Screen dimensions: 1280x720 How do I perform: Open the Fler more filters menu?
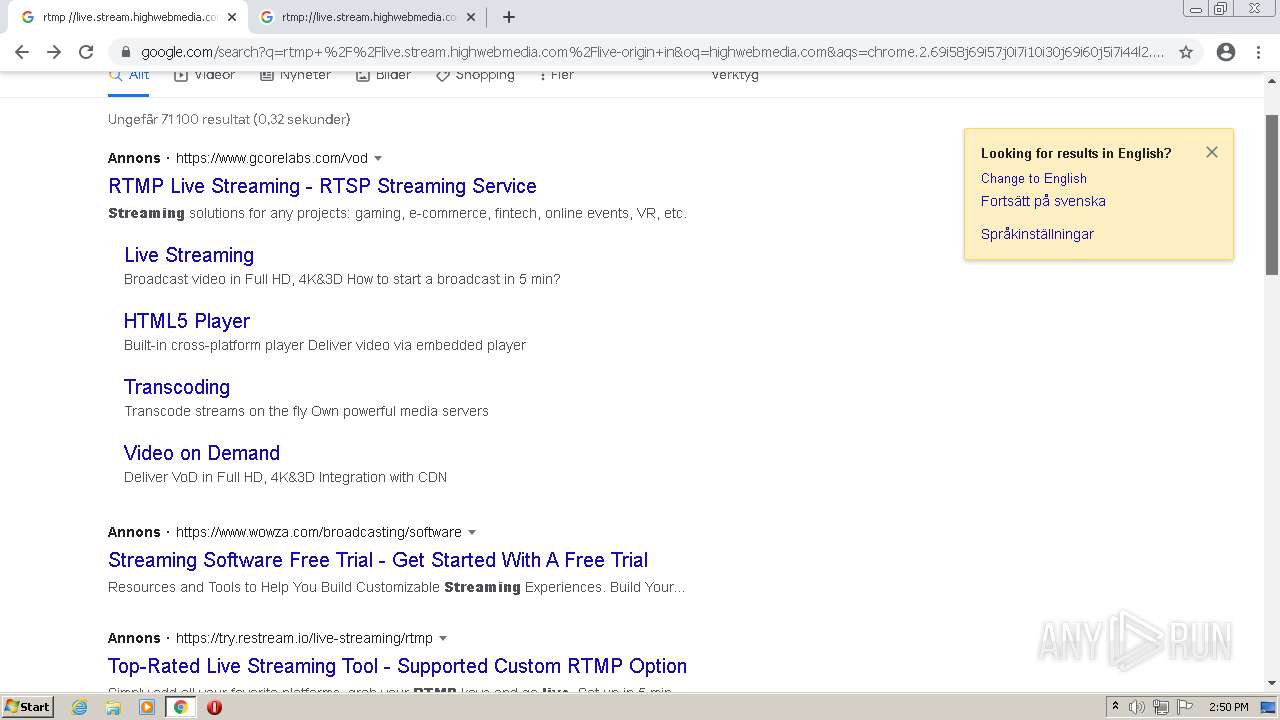pos(556,76)
